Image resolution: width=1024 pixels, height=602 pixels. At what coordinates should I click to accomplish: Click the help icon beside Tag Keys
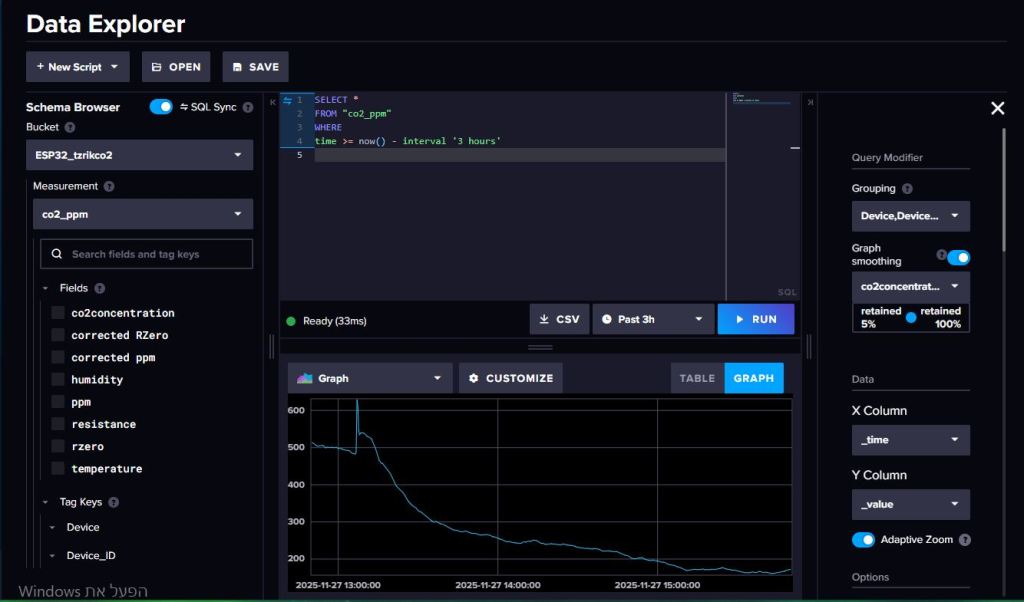tap(113, 503)
